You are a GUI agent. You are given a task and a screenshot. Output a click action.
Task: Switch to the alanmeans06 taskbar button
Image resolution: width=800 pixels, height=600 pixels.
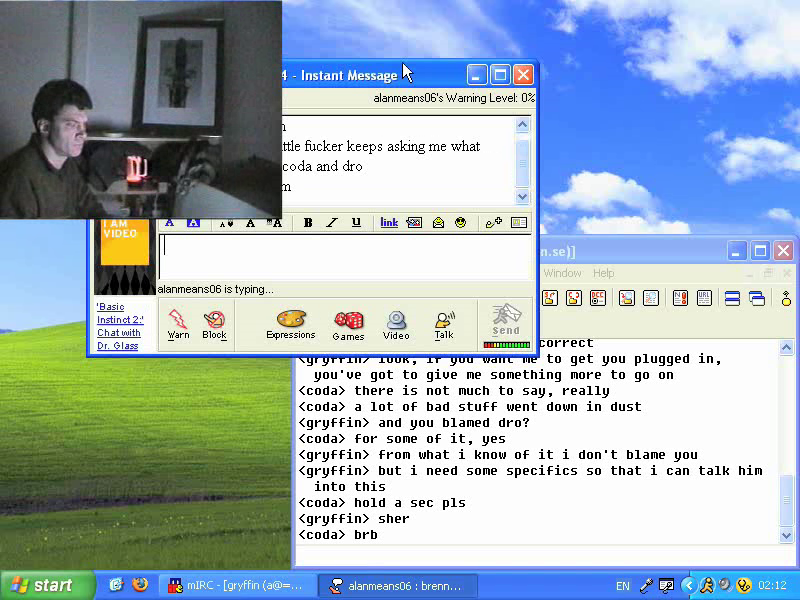click(x=397, y=586)
